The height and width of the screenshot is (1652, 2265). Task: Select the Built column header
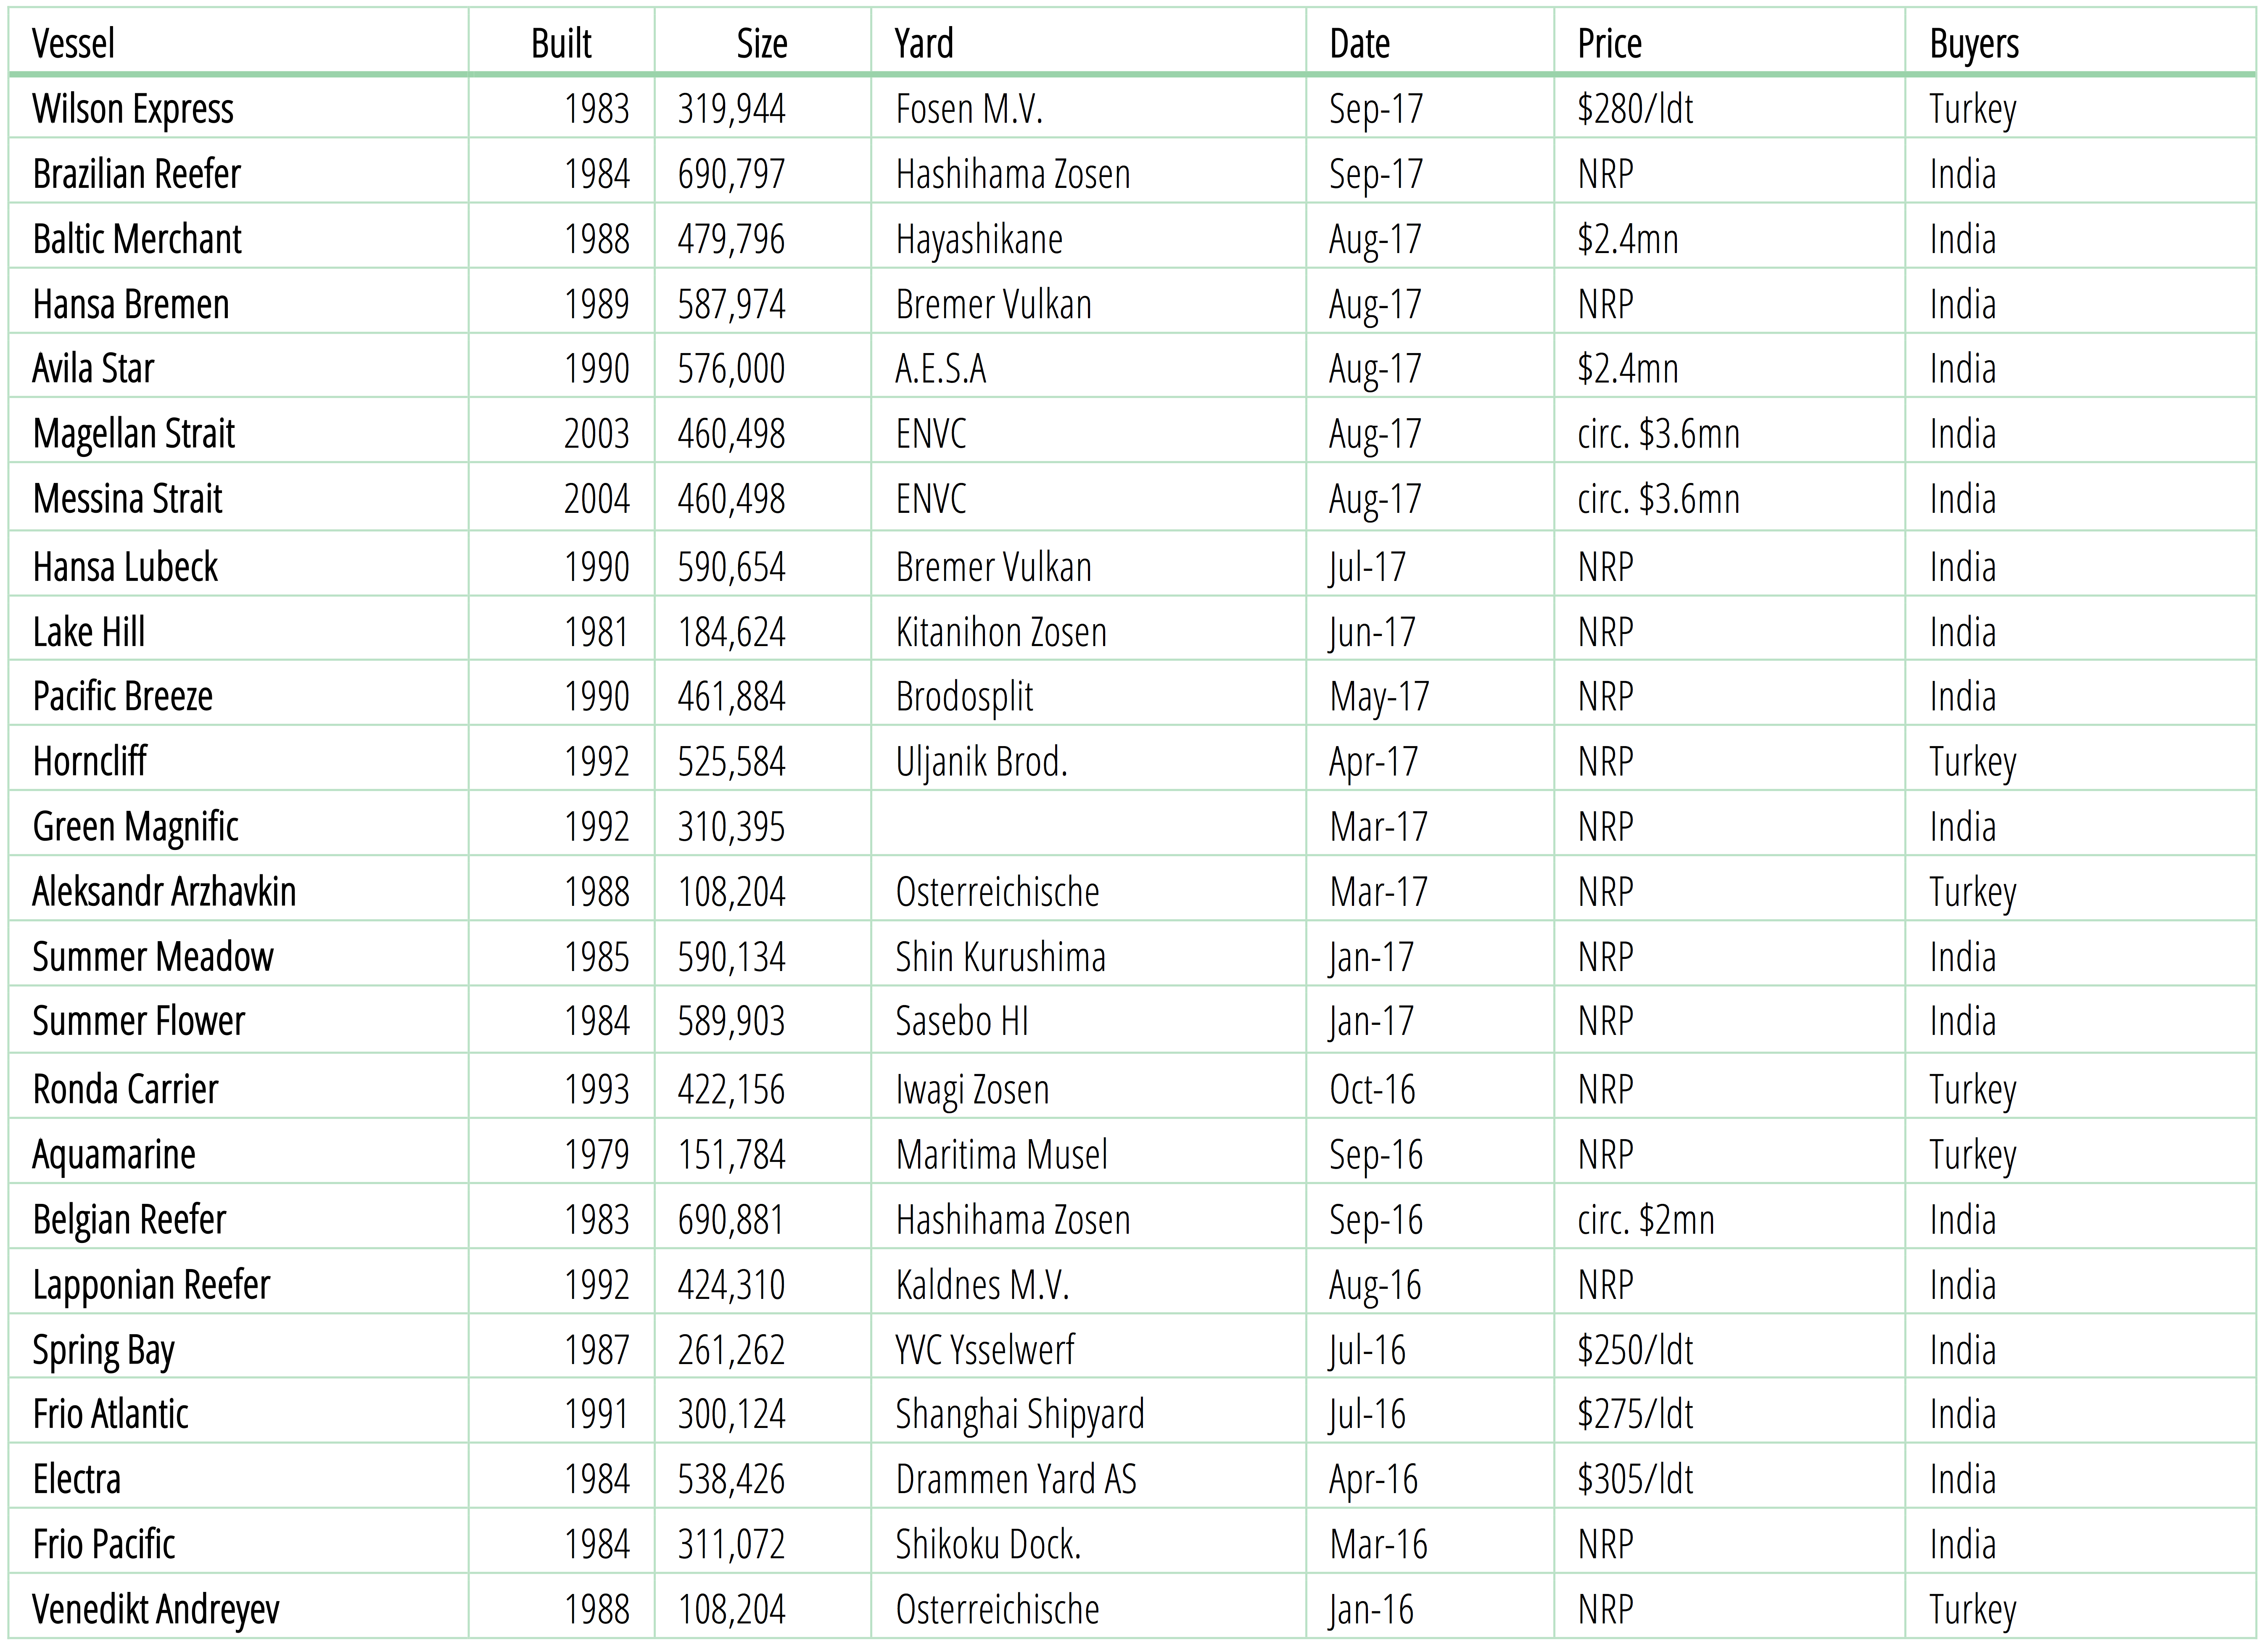[561, 44]
